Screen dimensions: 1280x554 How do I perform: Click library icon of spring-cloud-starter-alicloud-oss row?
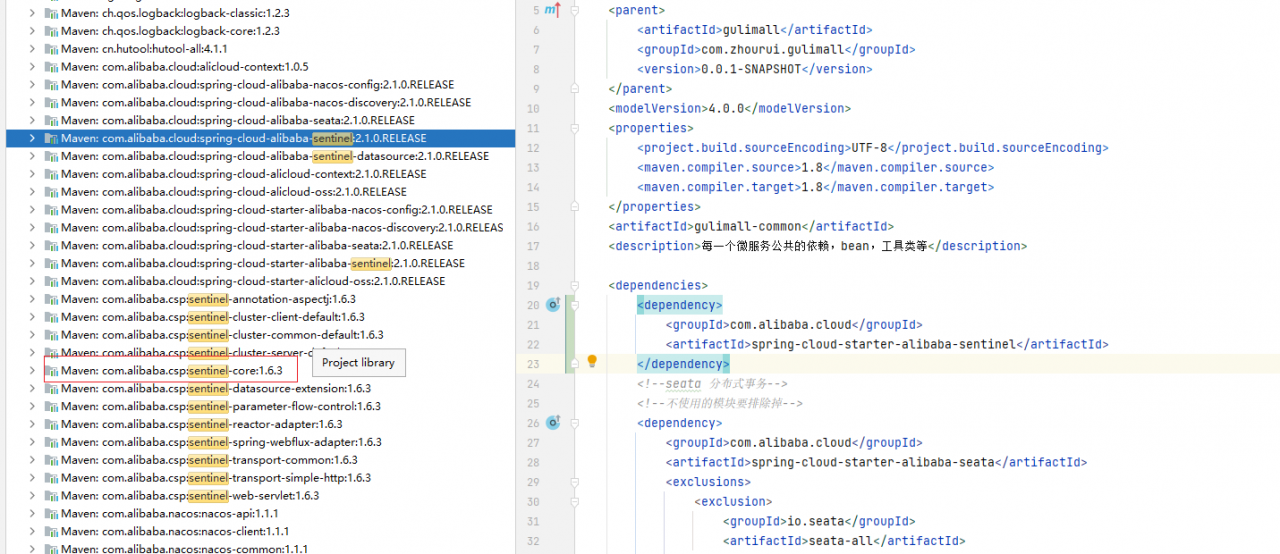[51, 281]
